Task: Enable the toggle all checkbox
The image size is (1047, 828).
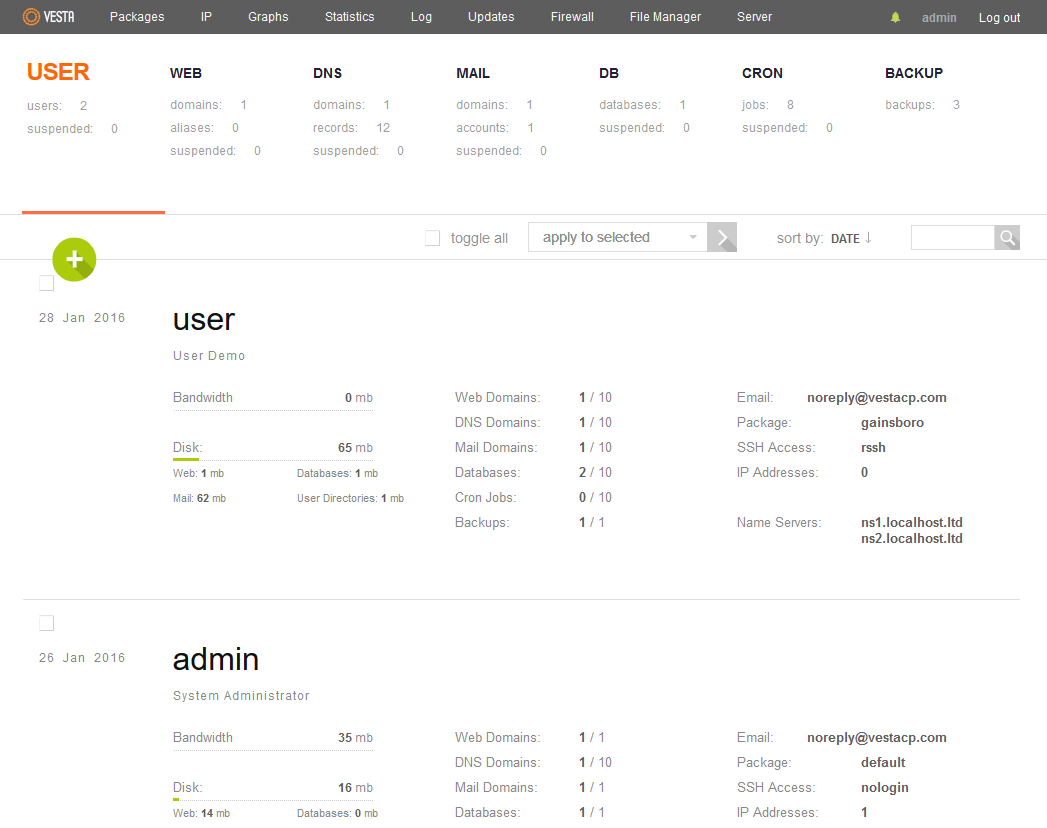Action: coord(433,238)
